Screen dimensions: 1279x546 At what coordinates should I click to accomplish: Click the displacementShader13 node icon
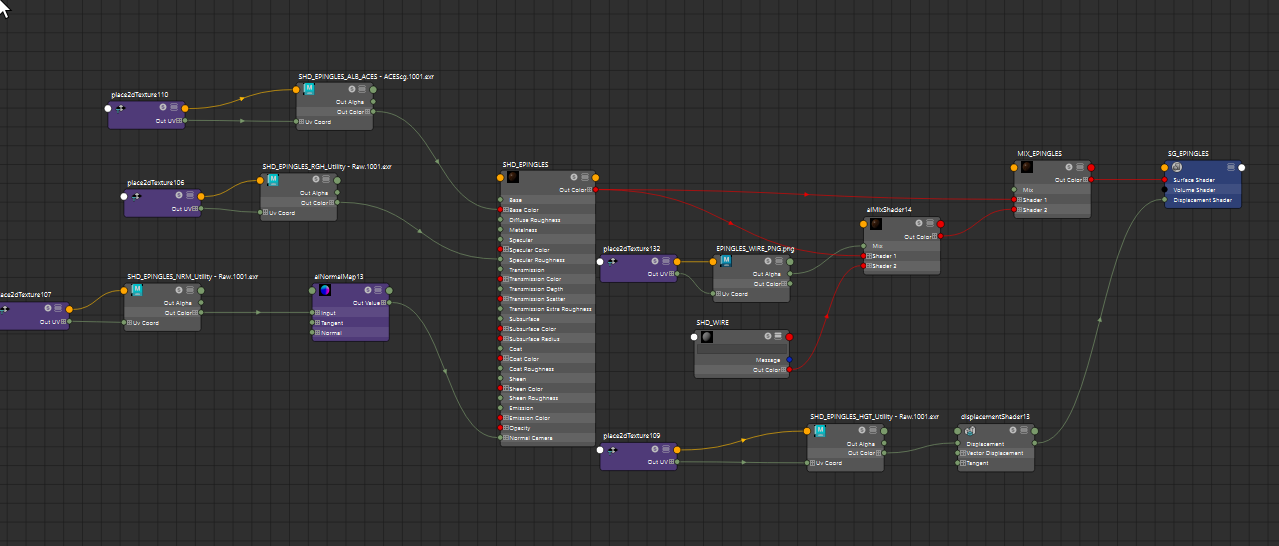click(x=970, y=430)
